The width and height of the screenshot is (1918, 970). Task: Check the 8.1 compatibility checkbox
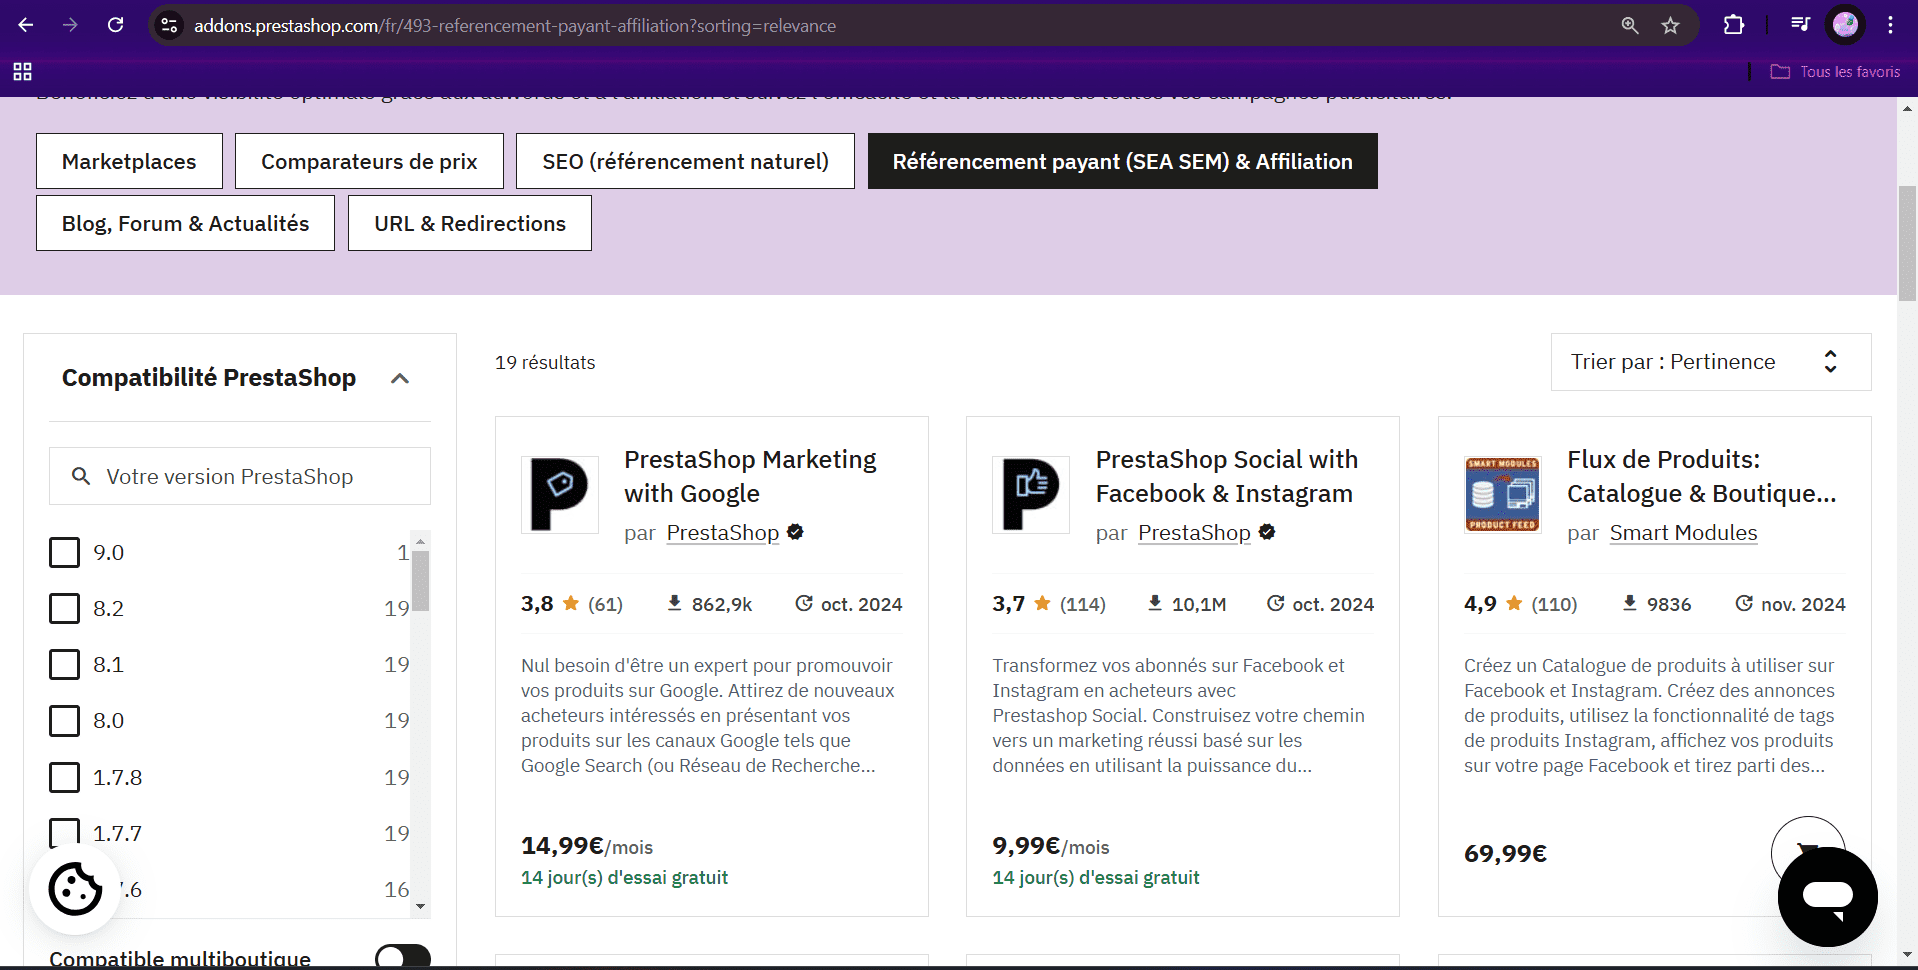pyautogui.click(x=64, y=664)
